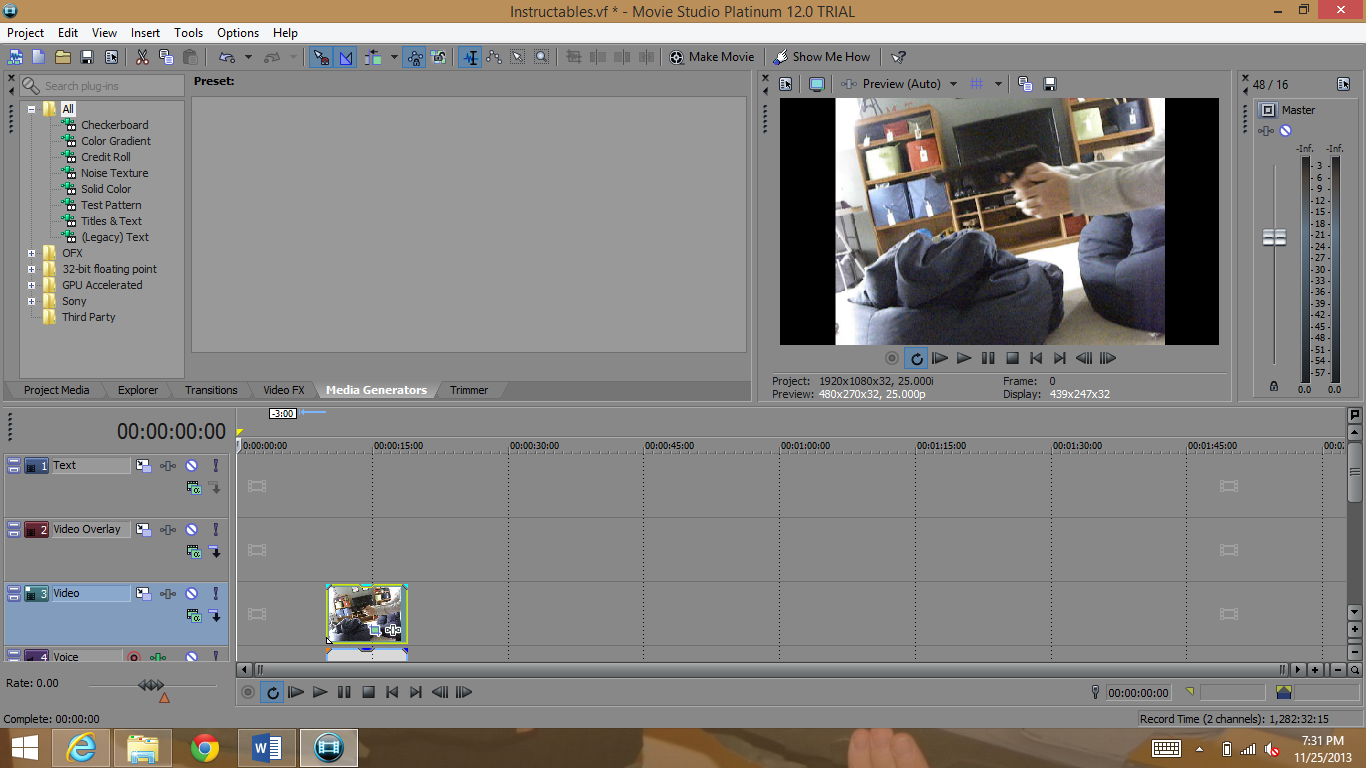
Task: Expand the Sony folder
Action: (x=32, y=301)
